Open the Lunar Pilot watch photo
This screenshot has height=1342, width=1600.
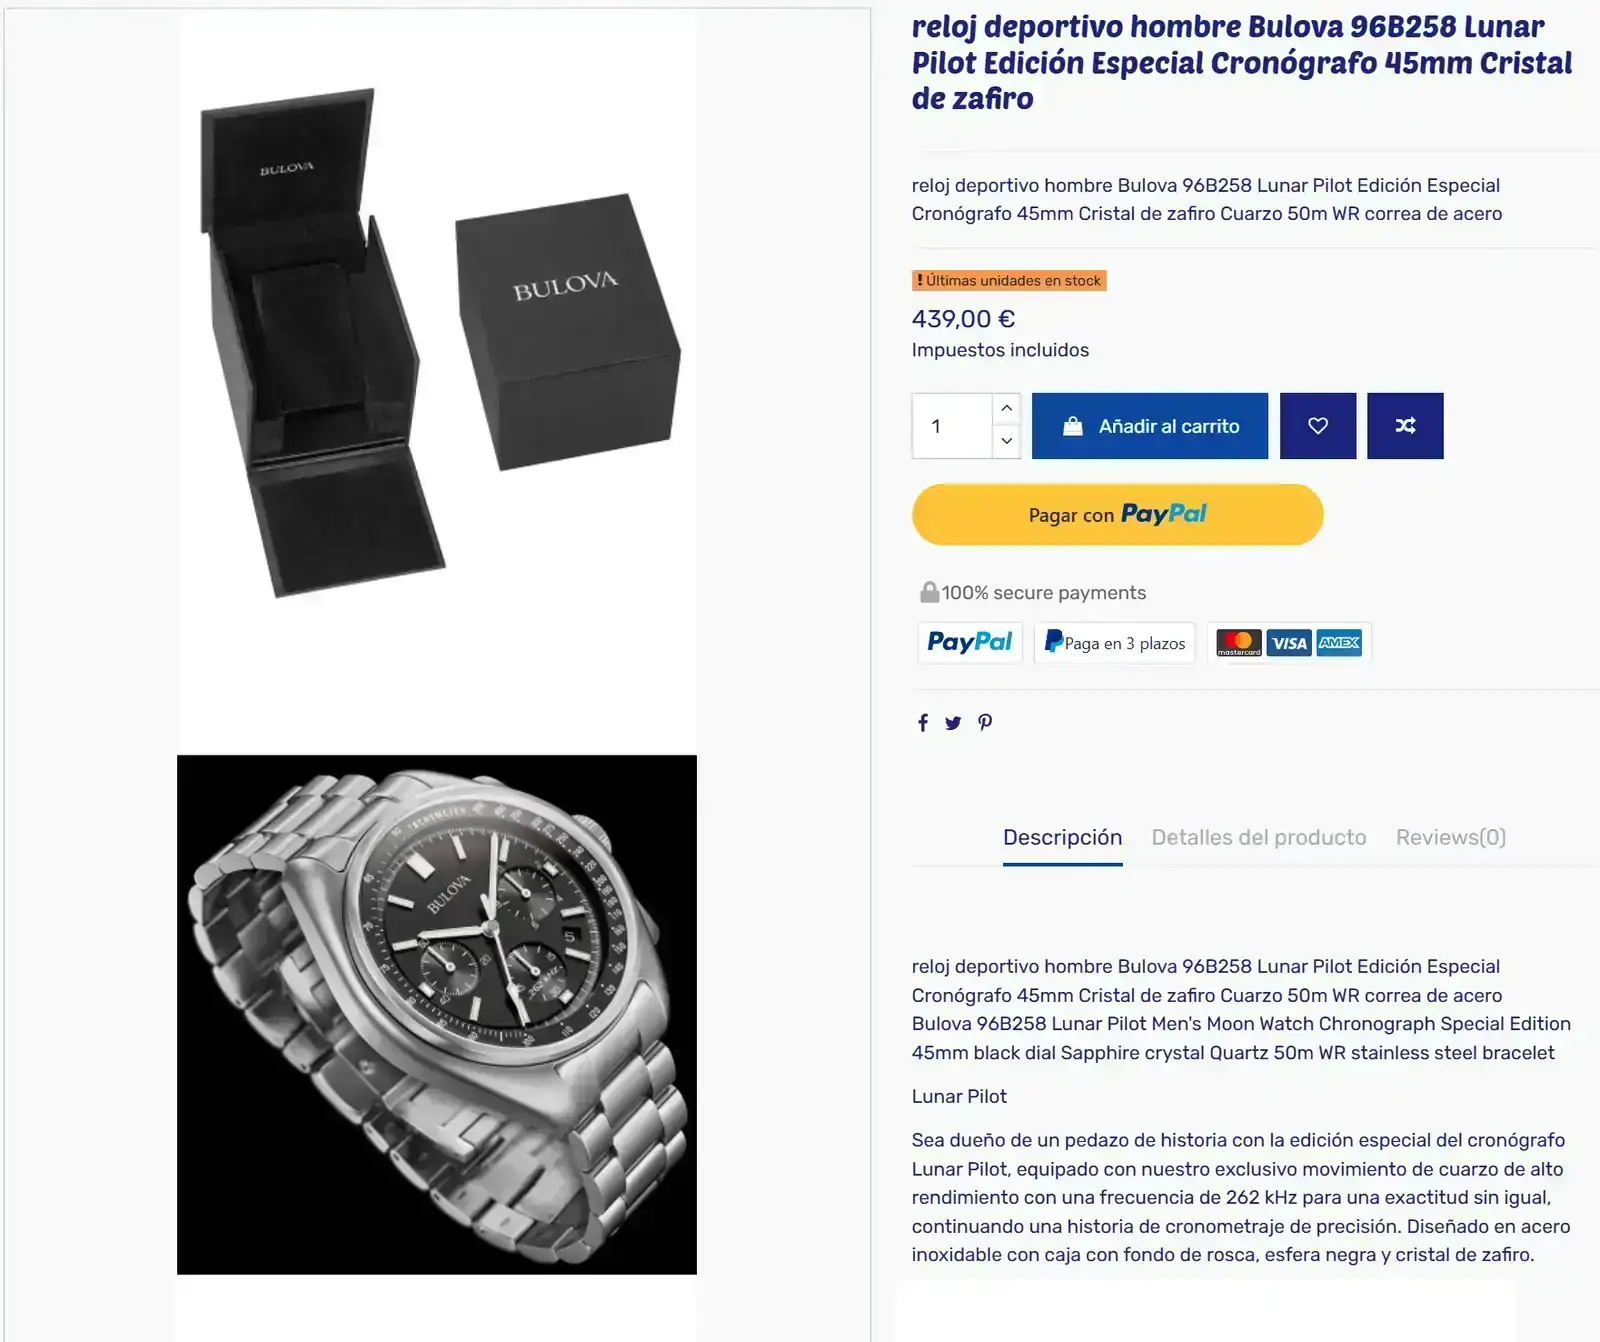pyautogui.click(x=437, y=1015)
